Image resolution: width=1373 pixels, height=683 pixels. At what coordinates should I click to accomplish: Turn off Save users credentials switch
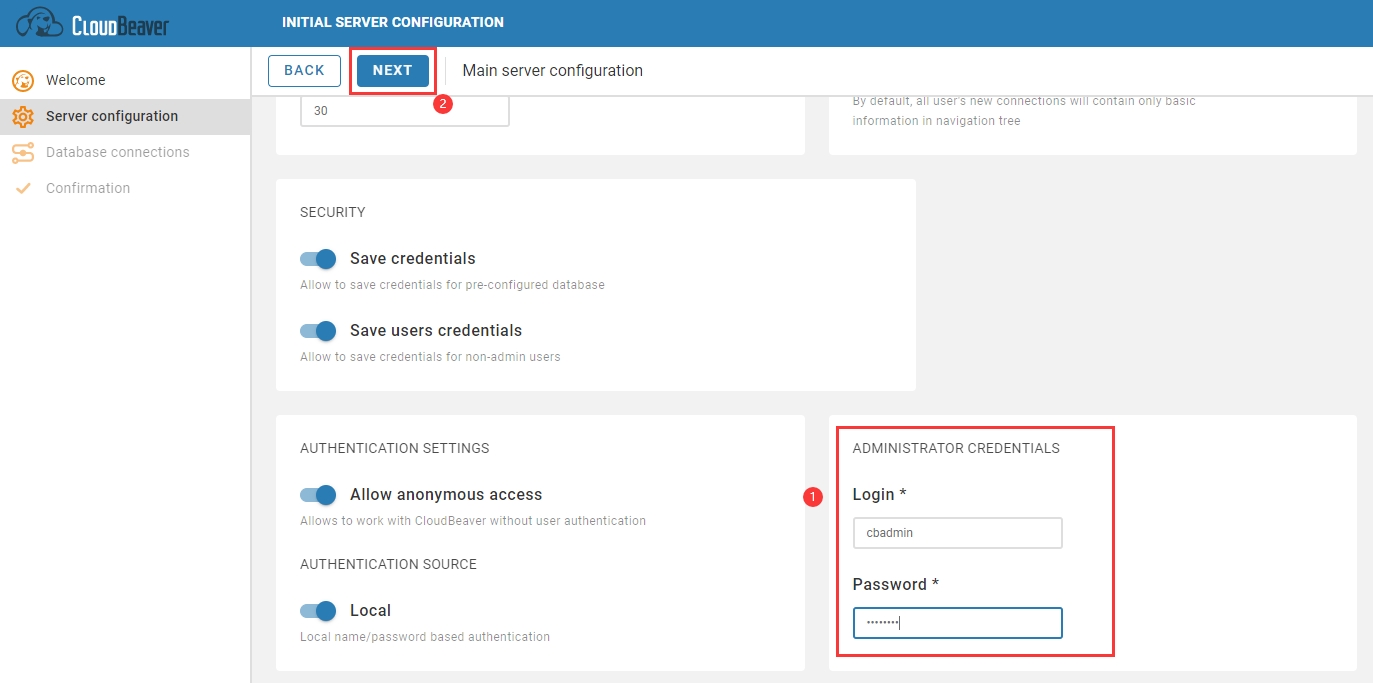318,331
